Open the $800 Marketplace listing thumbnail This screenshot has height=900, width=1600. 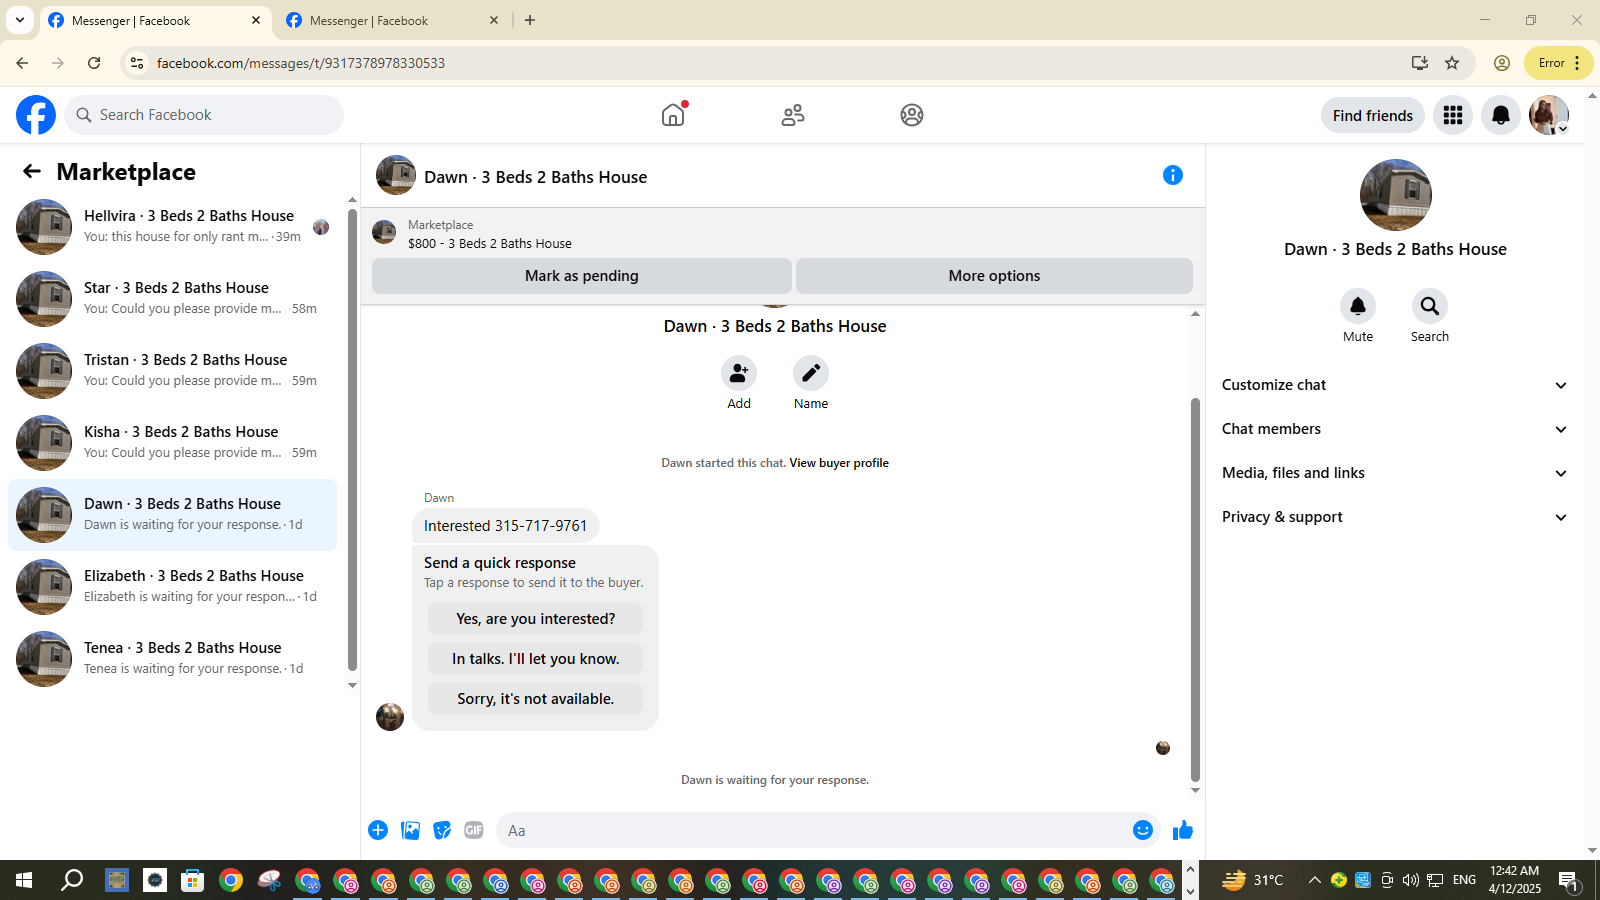point(384,233)
